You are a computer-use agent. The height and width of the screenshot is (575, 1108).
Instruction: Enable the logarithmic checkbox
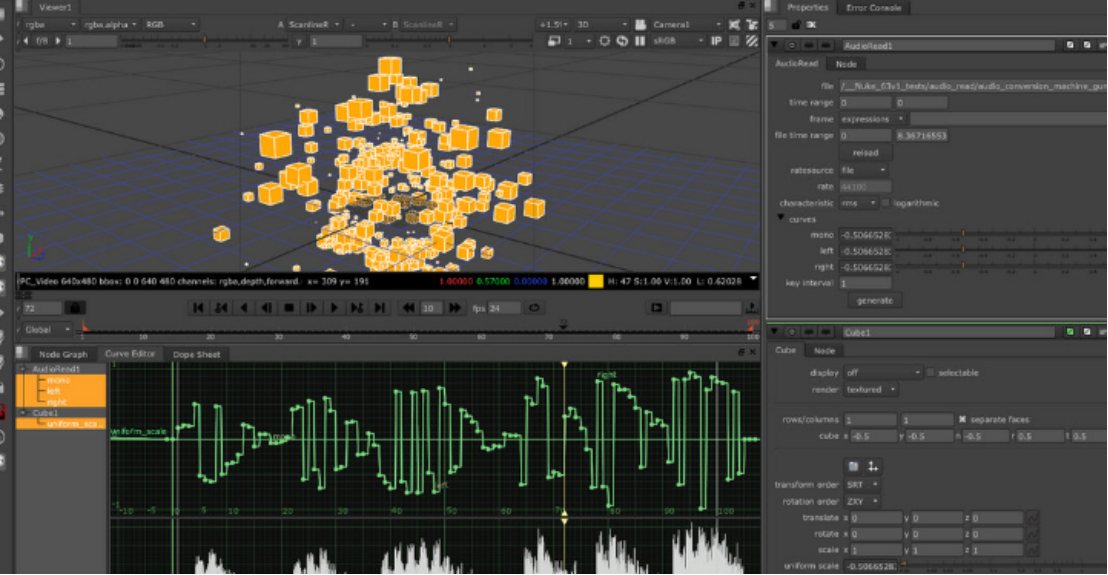click(x=887, y=203)
